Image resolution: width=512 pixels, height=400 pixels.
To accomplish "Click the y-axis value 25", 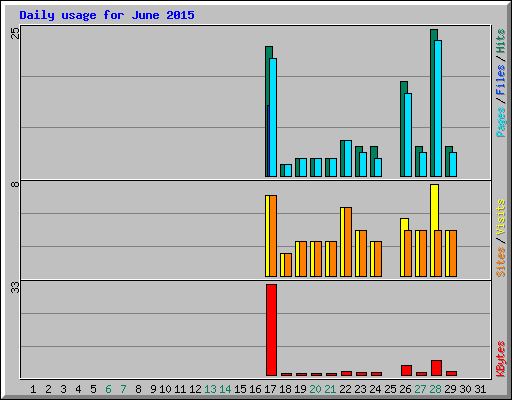I will coord(15,33).
